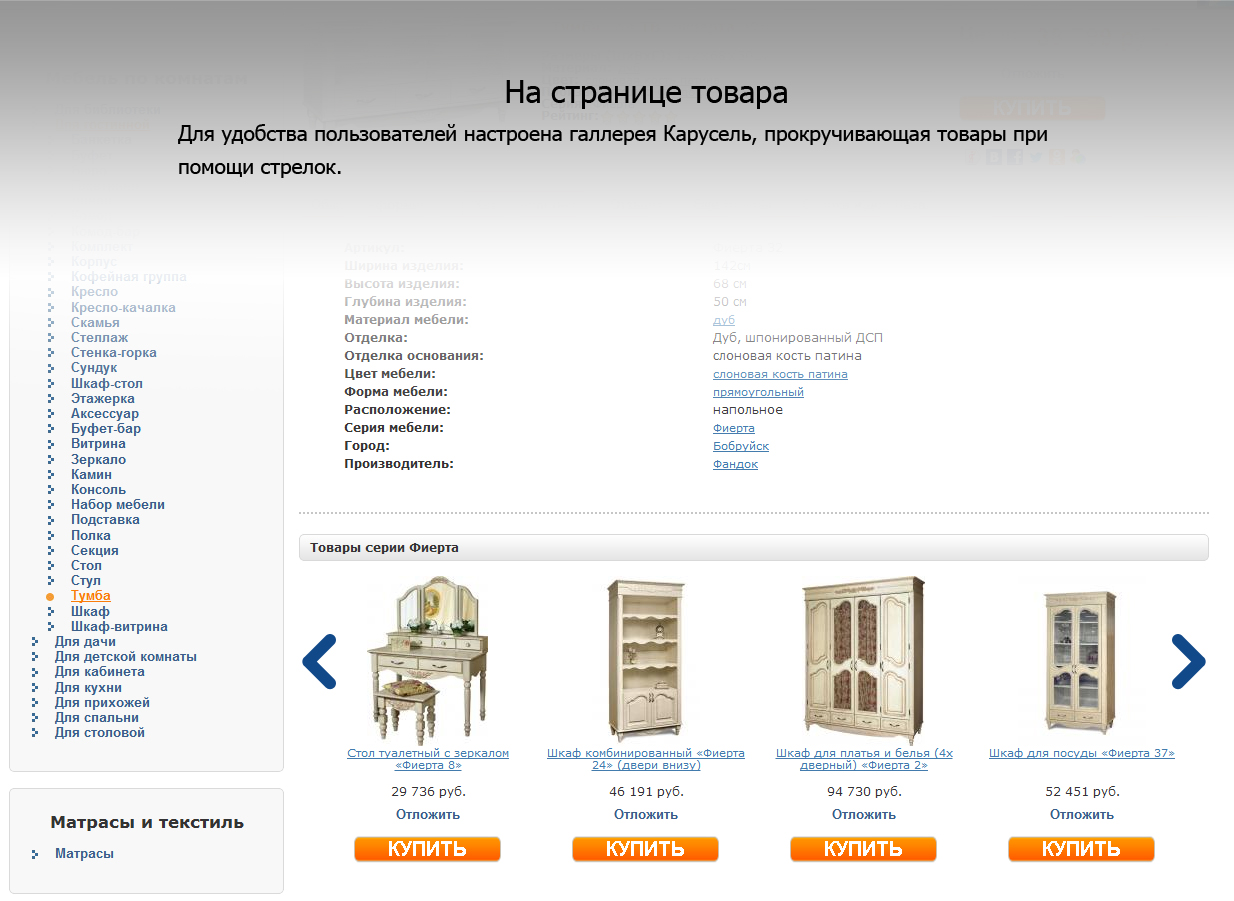1234x901 pixels.
Task: Click bullet icon next to Для дачи
Action: point(35,642)
